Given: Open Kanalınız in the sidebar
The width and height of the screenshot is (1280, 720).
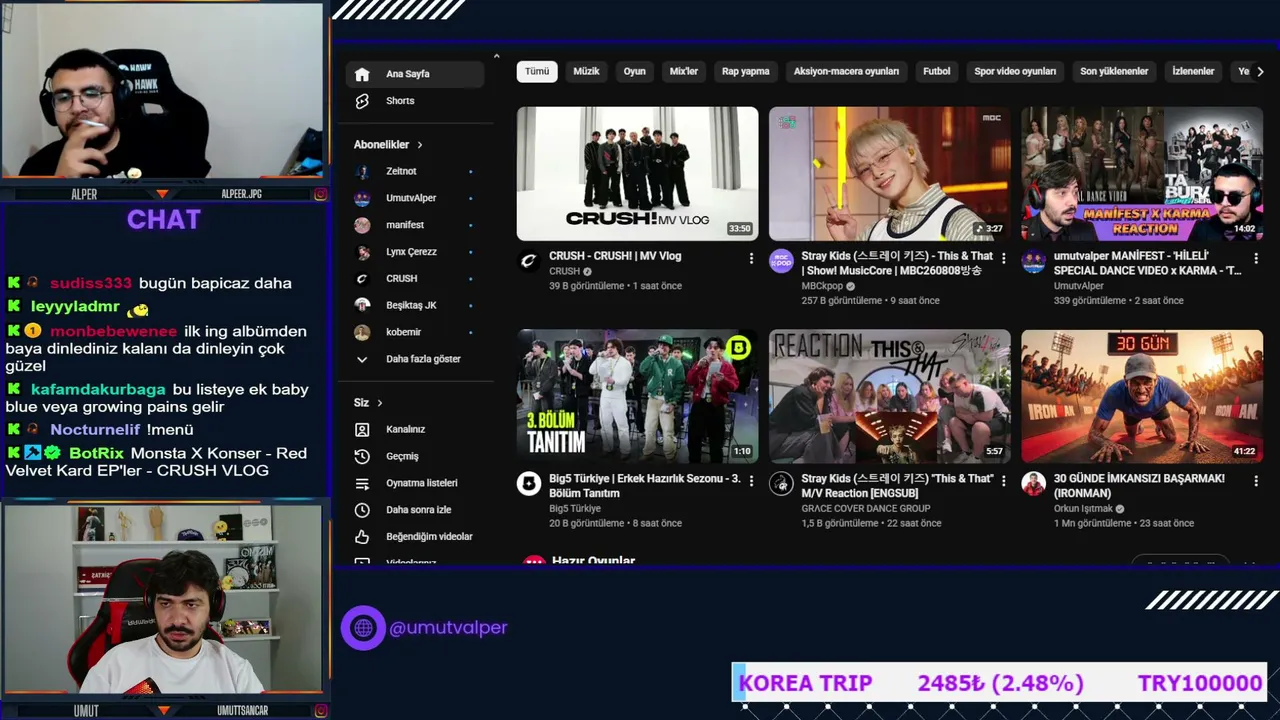Looking at the screenshot, I should tap(415, 429).
